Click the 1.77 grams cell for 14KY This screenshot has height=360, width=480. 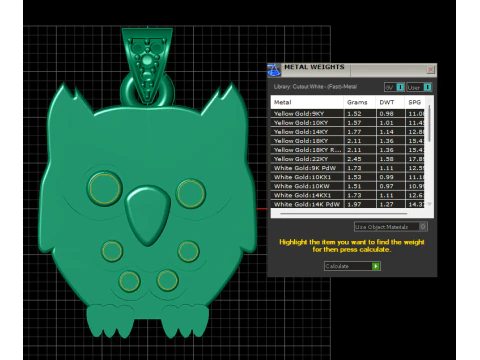pos(360,132)
